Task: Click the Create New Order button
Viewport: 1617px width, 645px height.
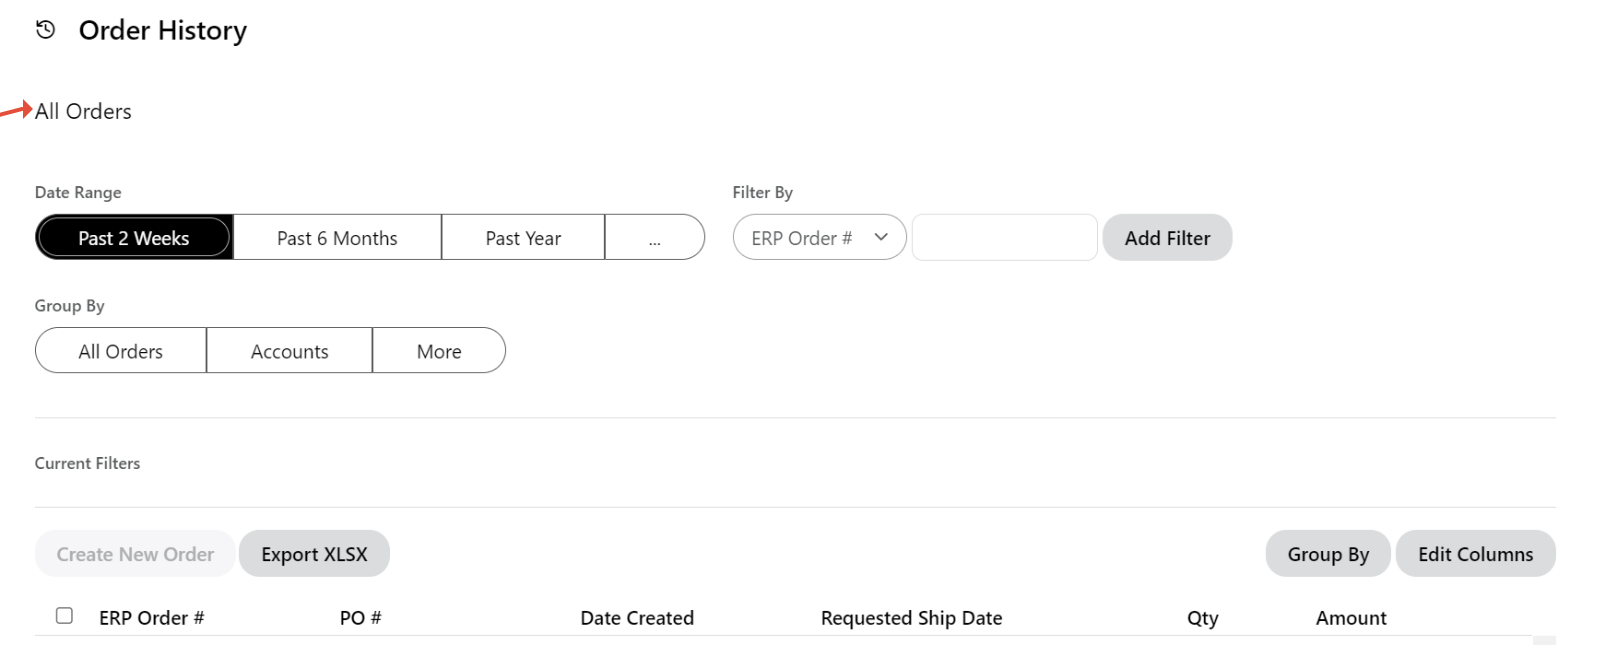Action: click(x=135, y=554)
